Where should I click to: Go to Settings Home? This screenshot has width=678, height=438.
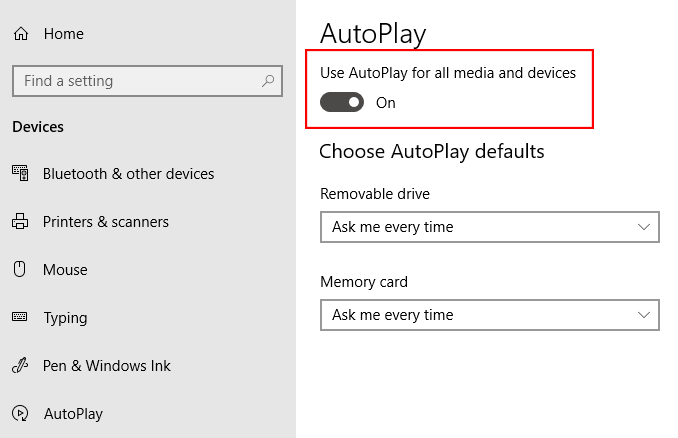[63, 34]
